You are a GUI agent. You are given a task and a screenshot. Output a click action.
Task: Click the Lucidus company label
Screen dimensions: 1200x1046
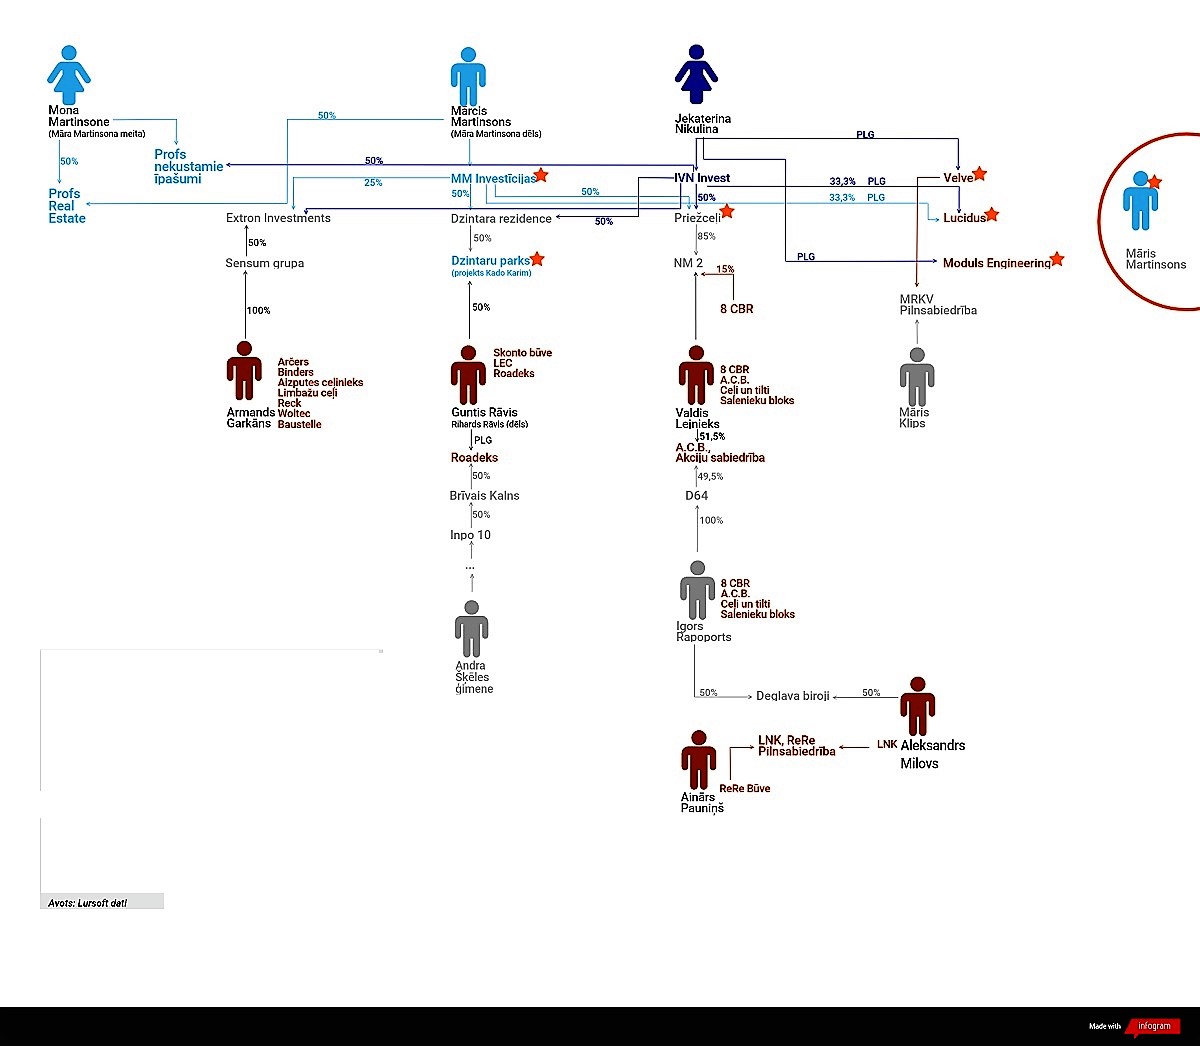click(x=964, y=218)
